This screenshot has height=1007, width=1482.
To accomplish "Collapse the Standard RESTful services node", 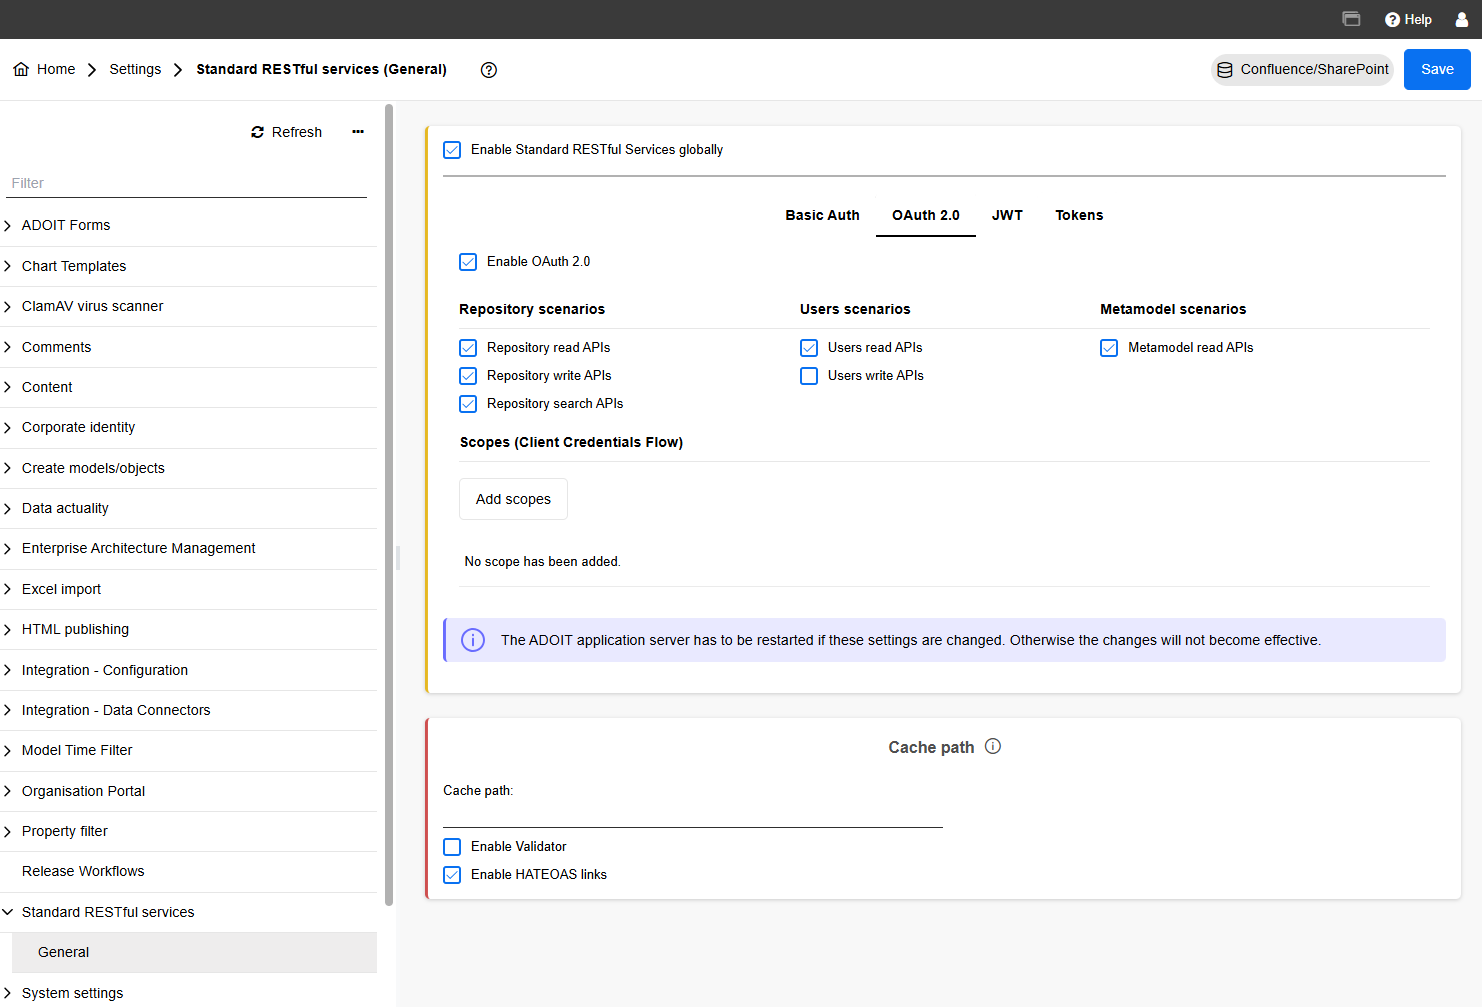I will coord(8,912).
